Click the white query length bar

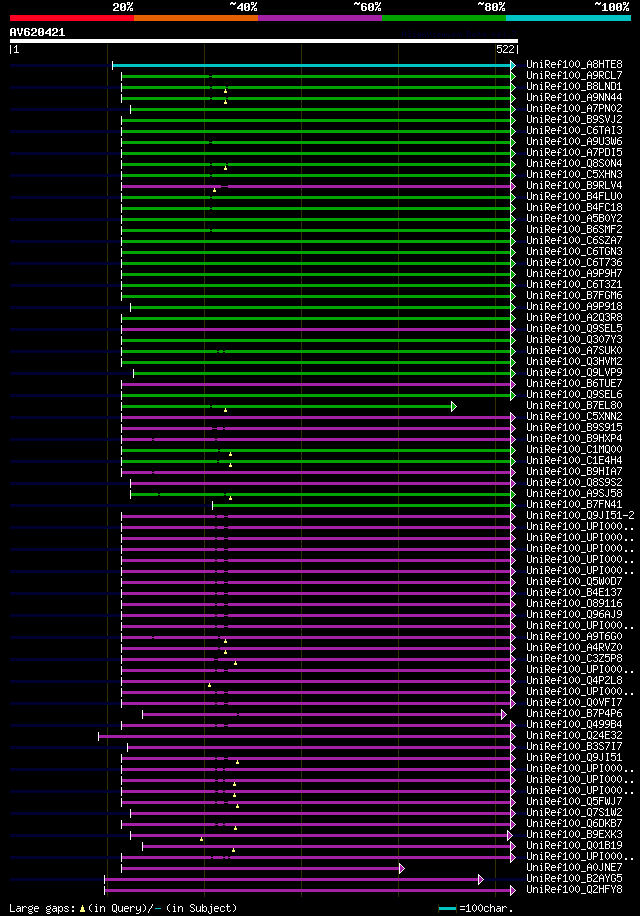(x=263, y=41)
